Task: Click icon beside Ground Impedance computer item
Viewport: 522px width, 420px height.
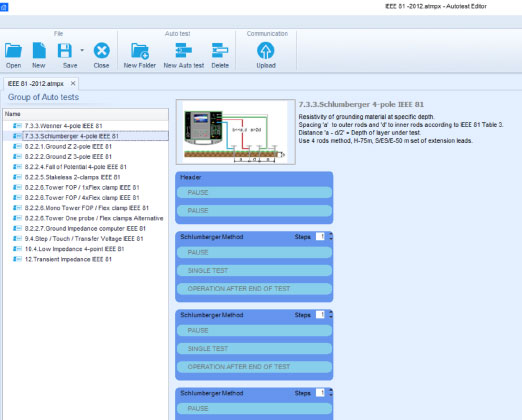Action: [x=17, y=229]
